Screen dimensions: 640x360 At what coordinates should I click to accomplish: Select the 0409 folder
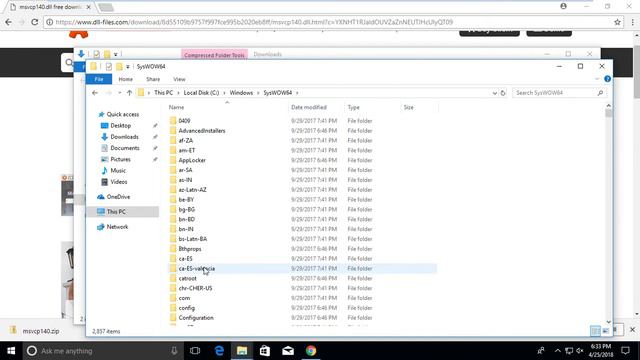(184, 121)
